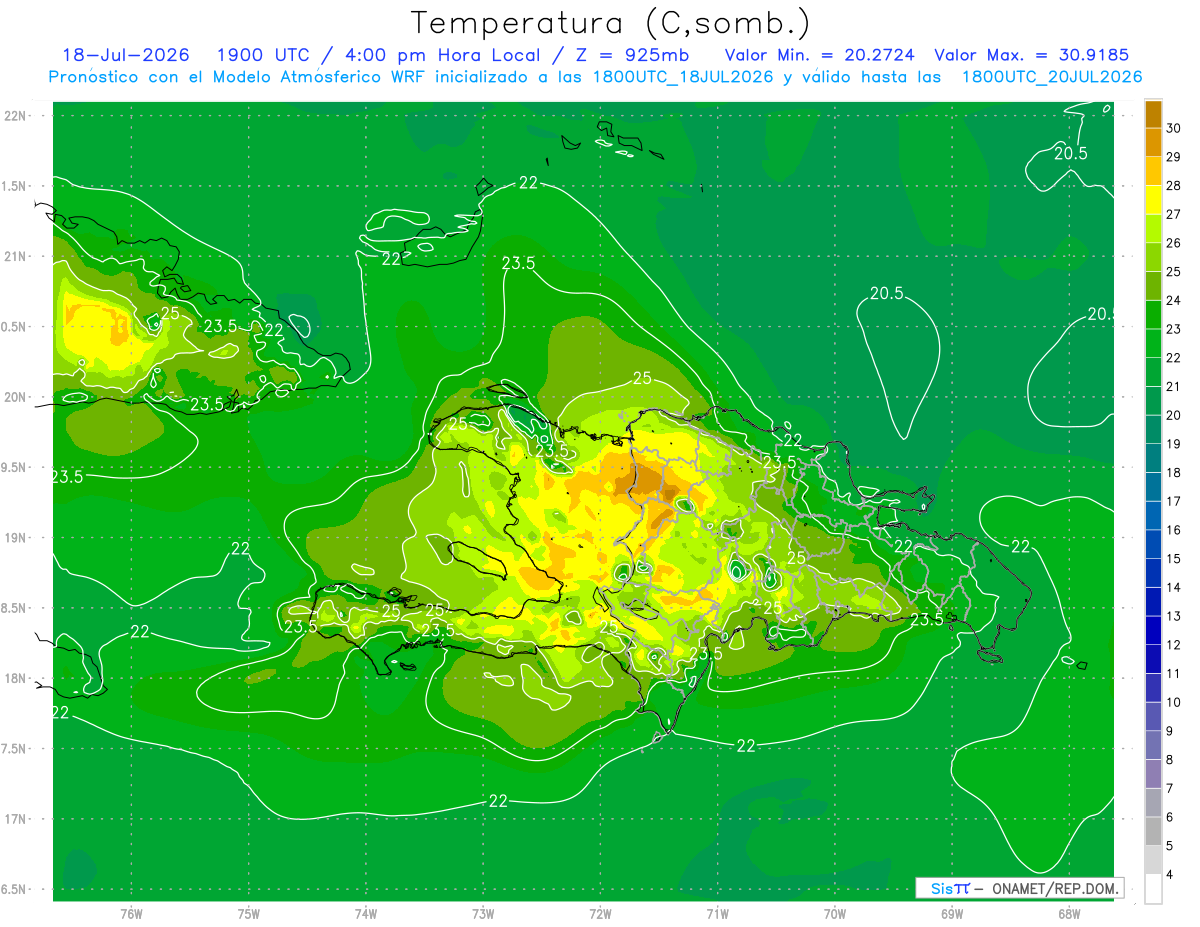Select the date text "18-Jul-2026"

coord(125,55)
